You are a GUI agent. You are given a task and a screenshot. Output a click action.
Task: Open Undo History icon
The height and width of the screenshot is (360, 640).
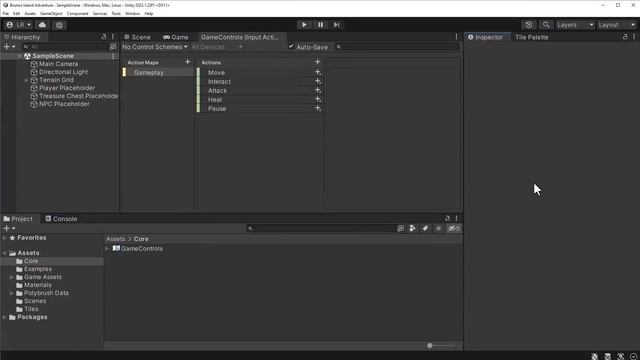coord(529,25)
